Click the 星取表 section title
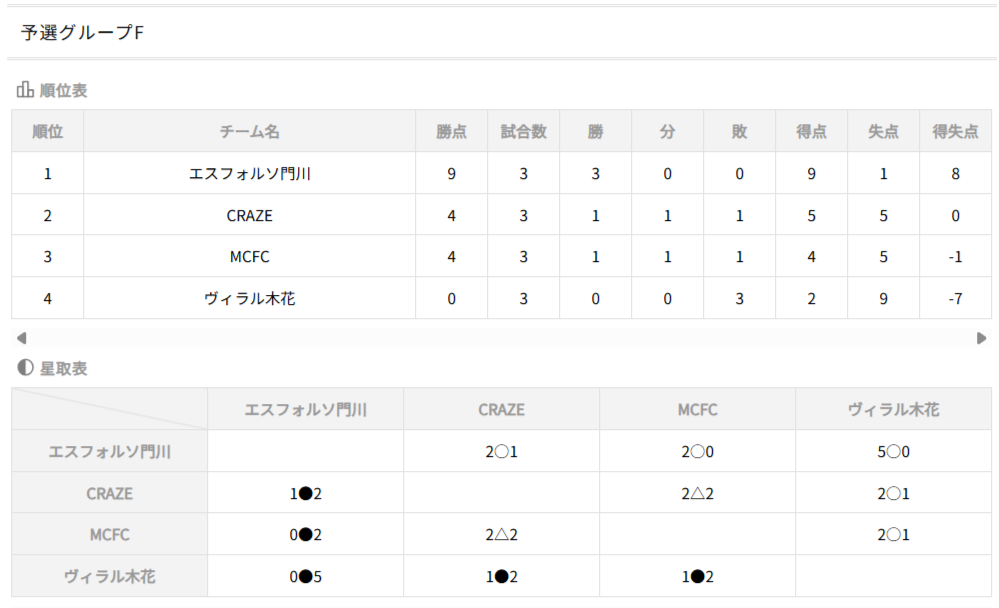Viewport: 999px width, 608px height. tap(63, 368)
